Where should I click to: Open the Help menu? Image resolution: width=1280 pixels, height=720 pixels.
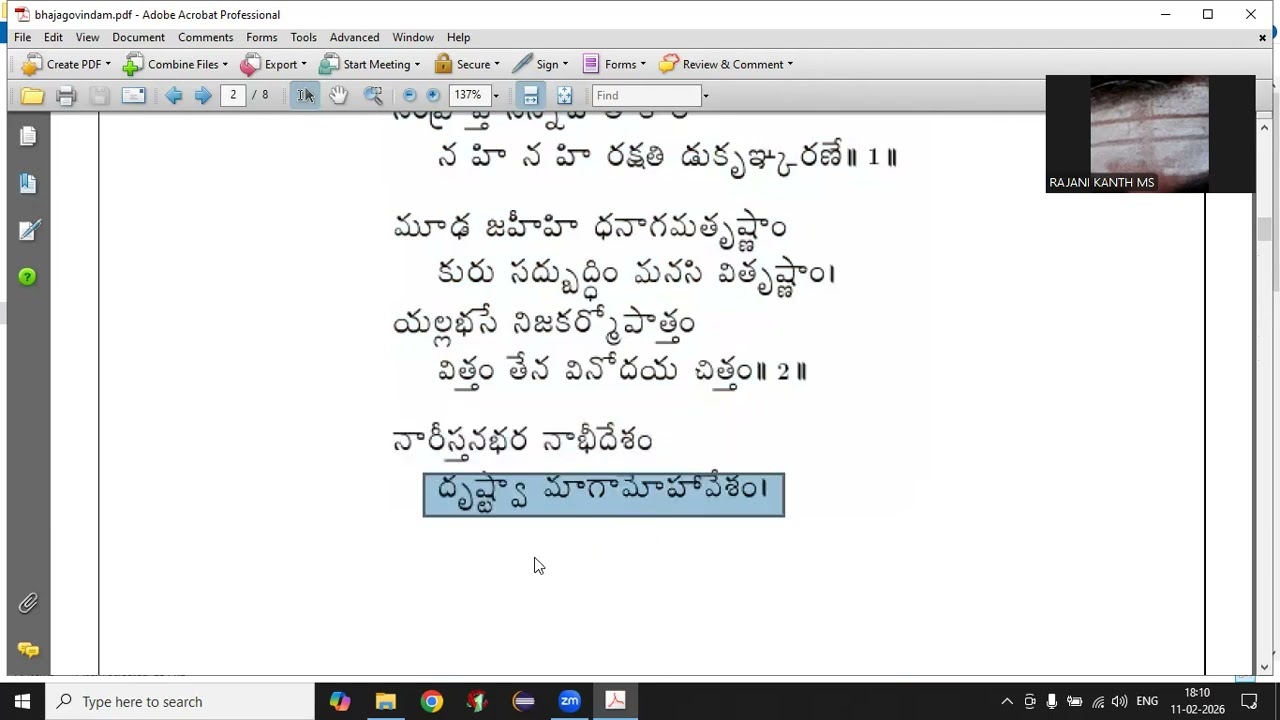[x=458, y=37]
